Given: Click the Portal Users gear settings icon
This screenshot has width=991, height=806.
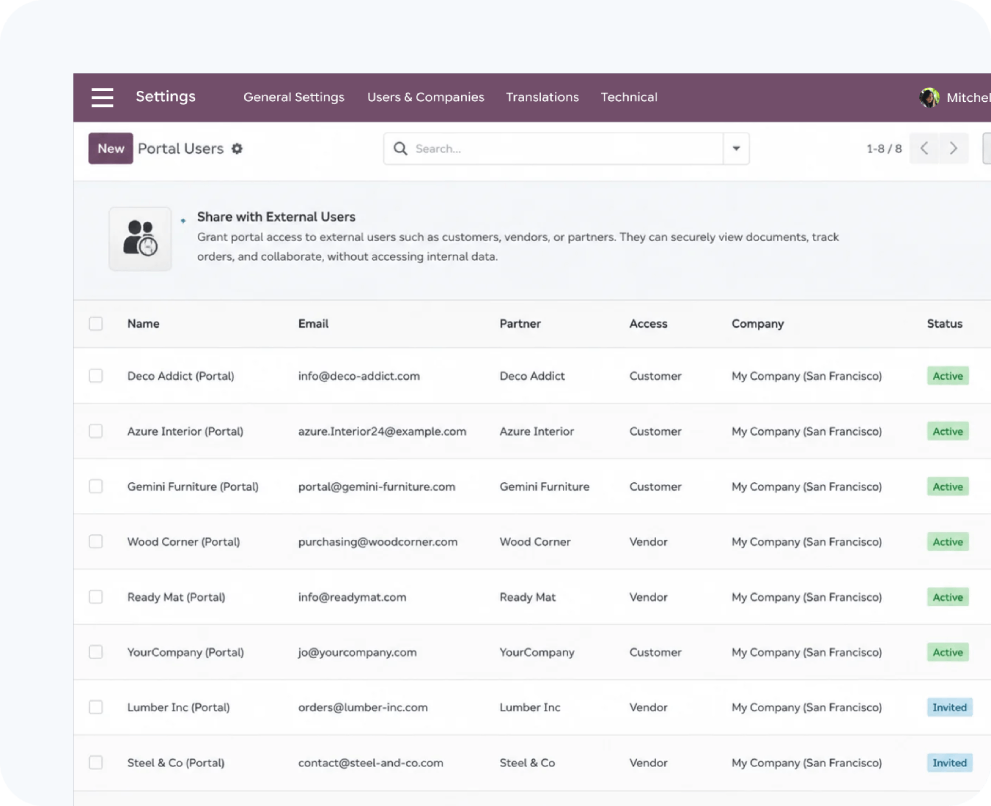Looking at the screenshot, I should coord(237,149).
